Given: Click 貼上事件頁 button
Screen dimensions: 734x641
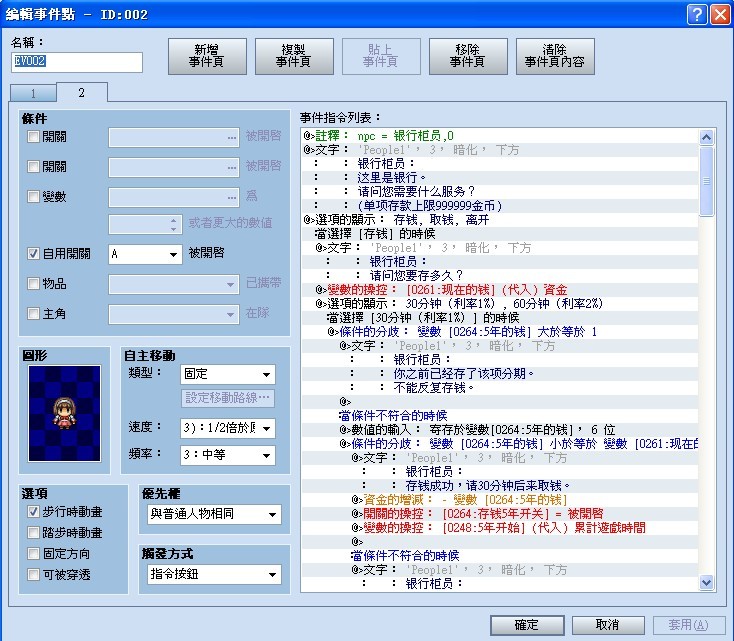Looking at the screenshot, I should pyautogui.click(x=381, y=56).
